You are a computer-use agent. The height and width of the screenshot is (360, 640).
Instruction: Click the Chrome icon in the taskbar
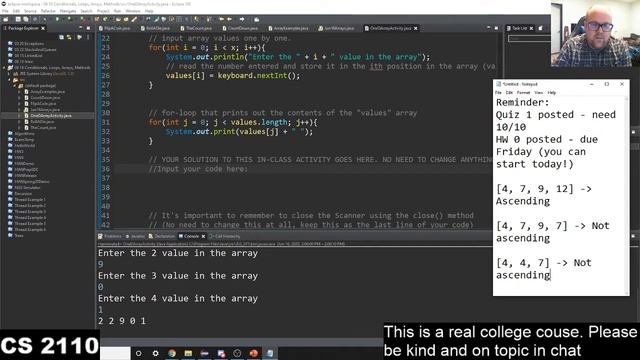click(172, 353)
